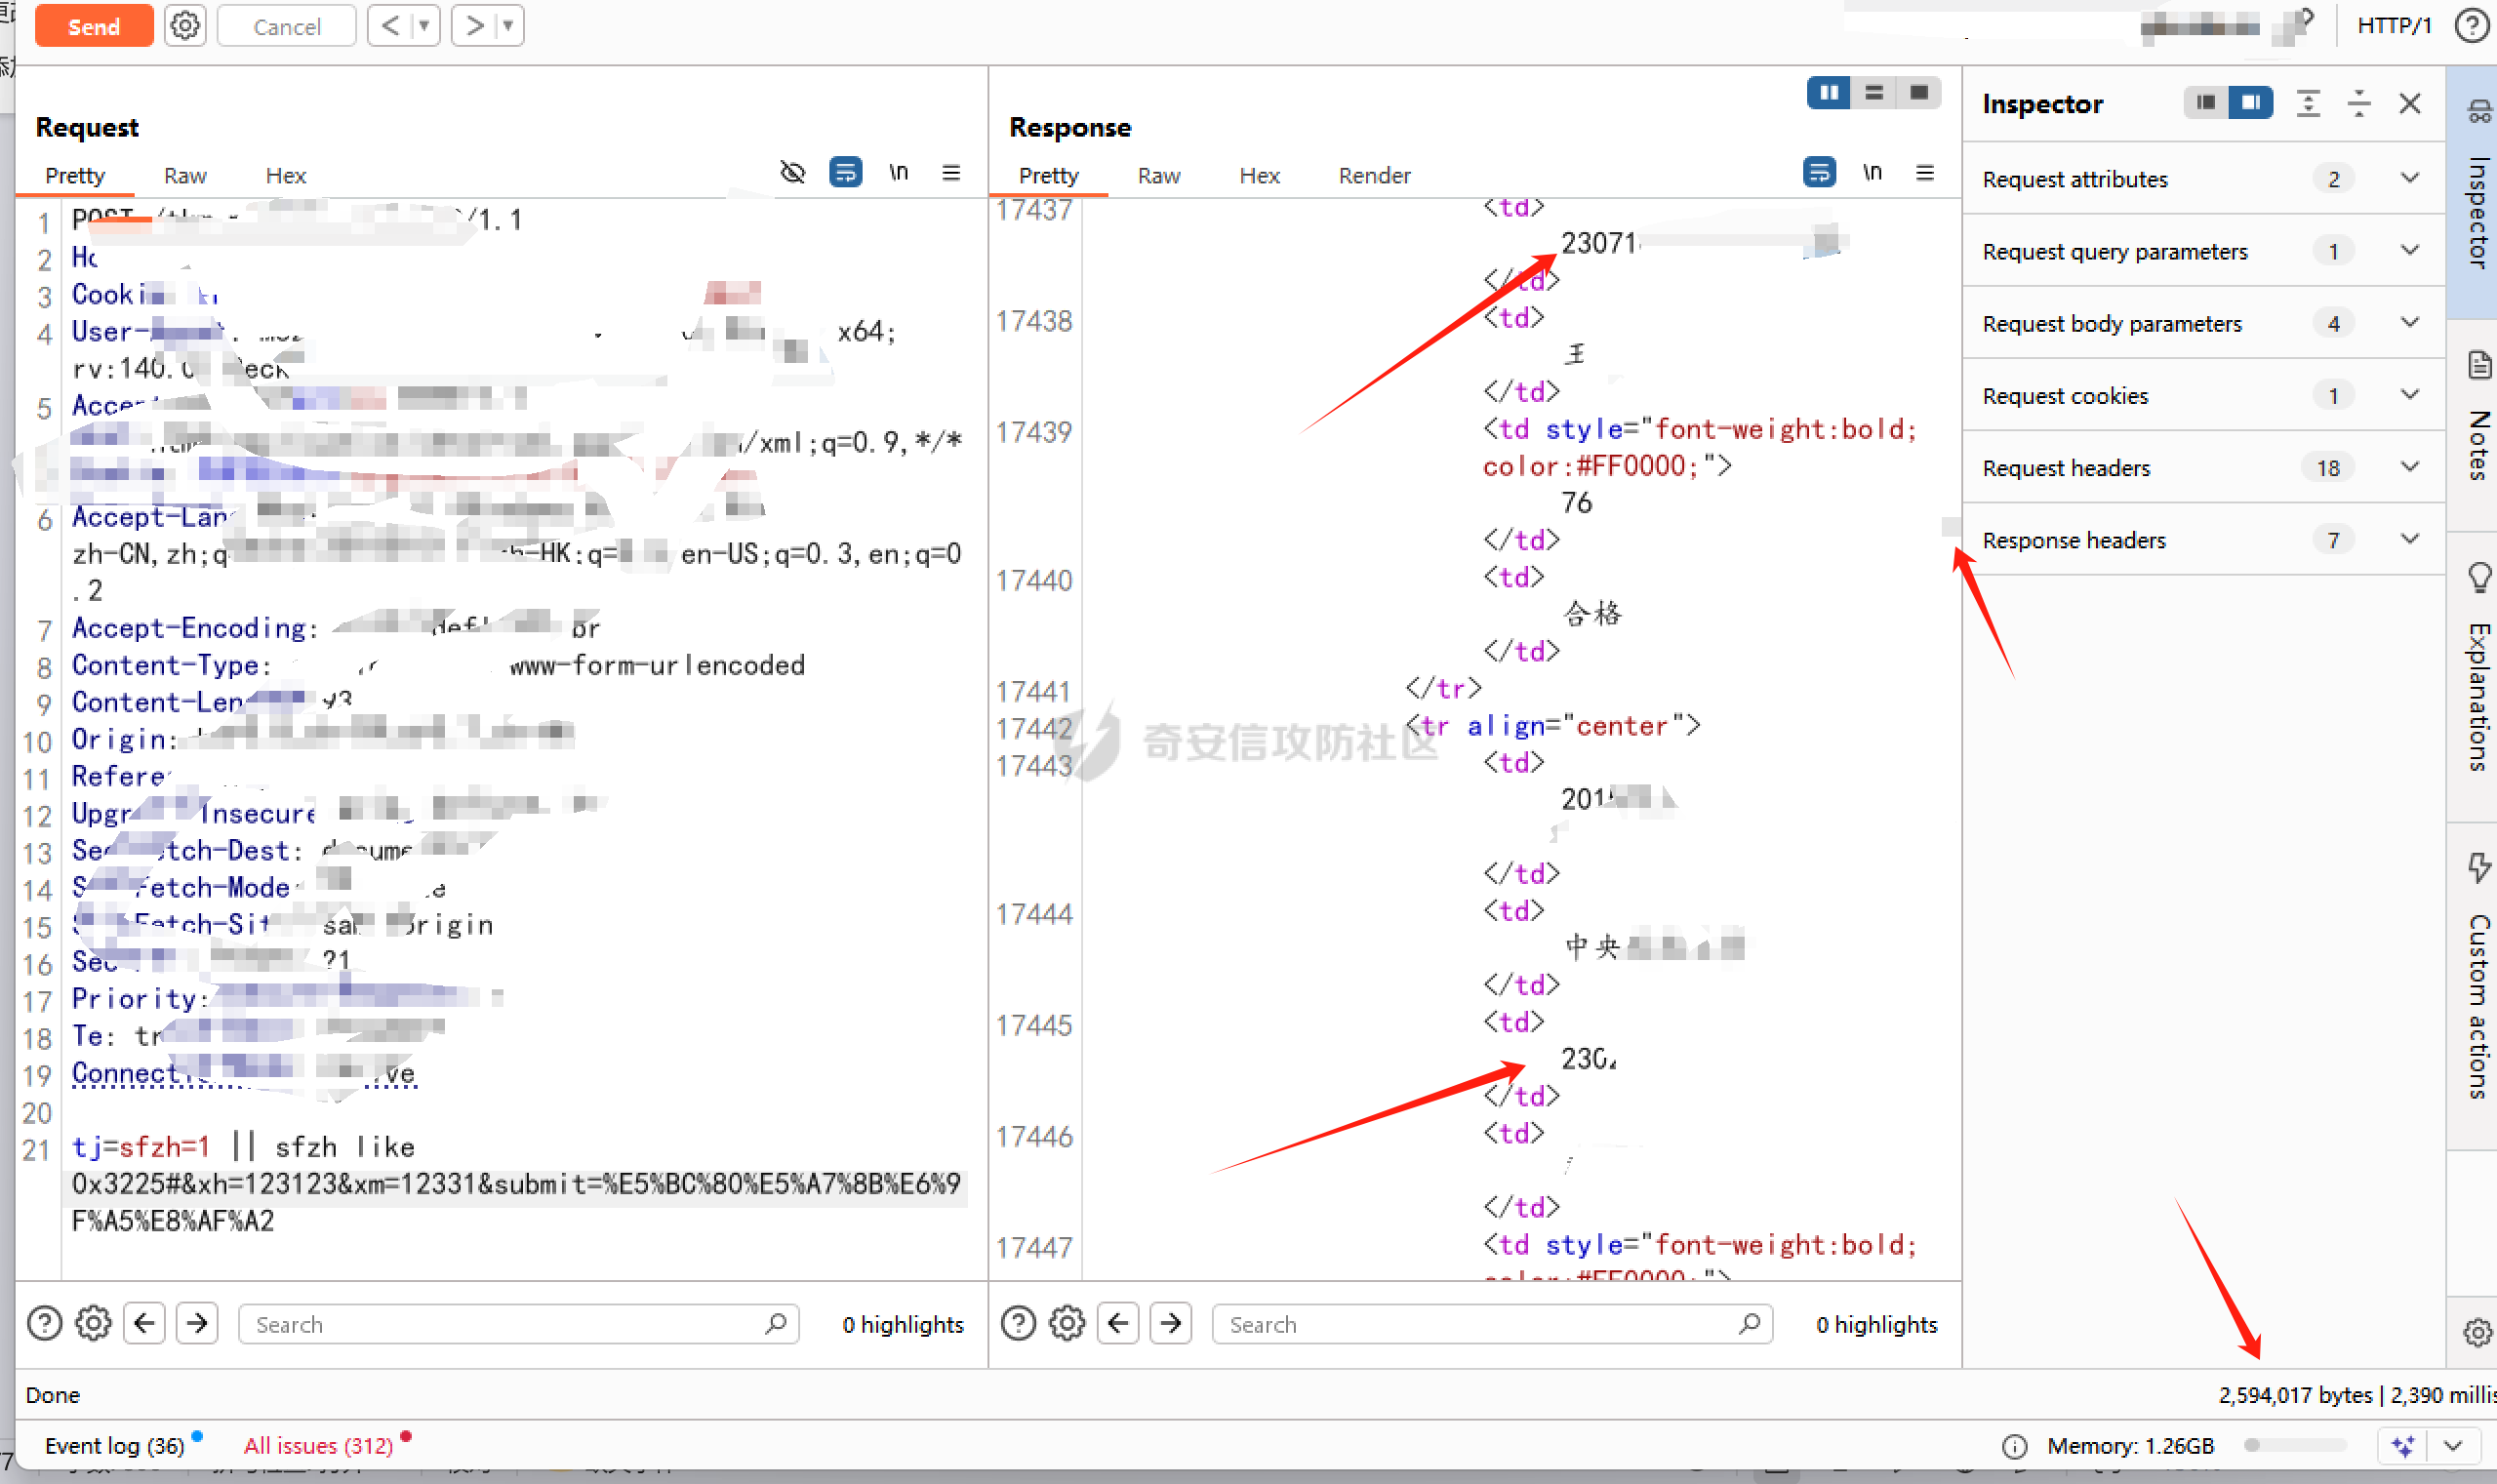Expand Request body parameters section
2497x1484 pixels.
pyautogui.click(x=2203, y=323)
